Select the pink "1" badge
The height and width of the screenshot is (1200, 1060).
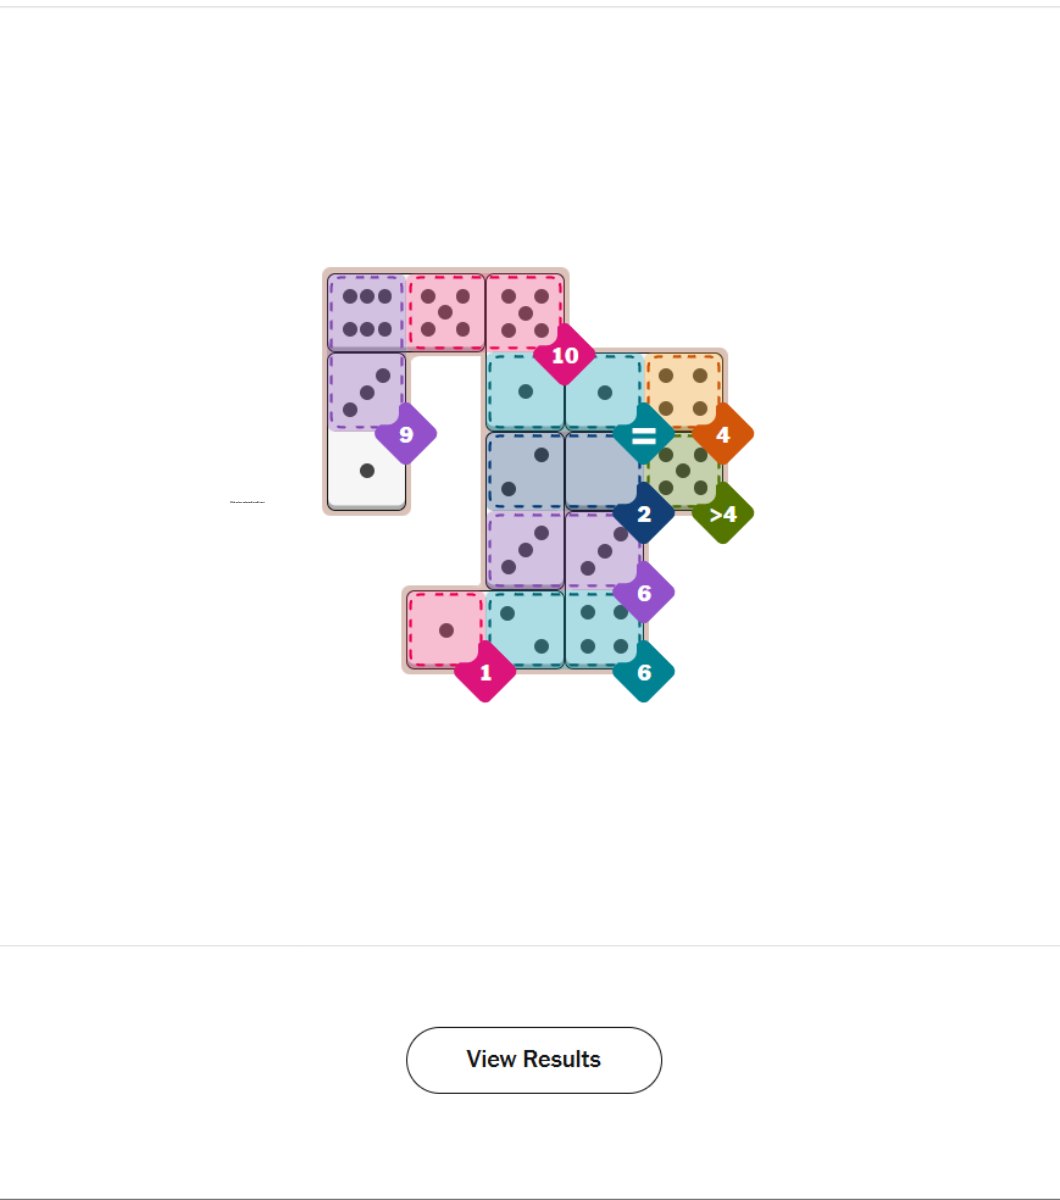pos(485,672)
